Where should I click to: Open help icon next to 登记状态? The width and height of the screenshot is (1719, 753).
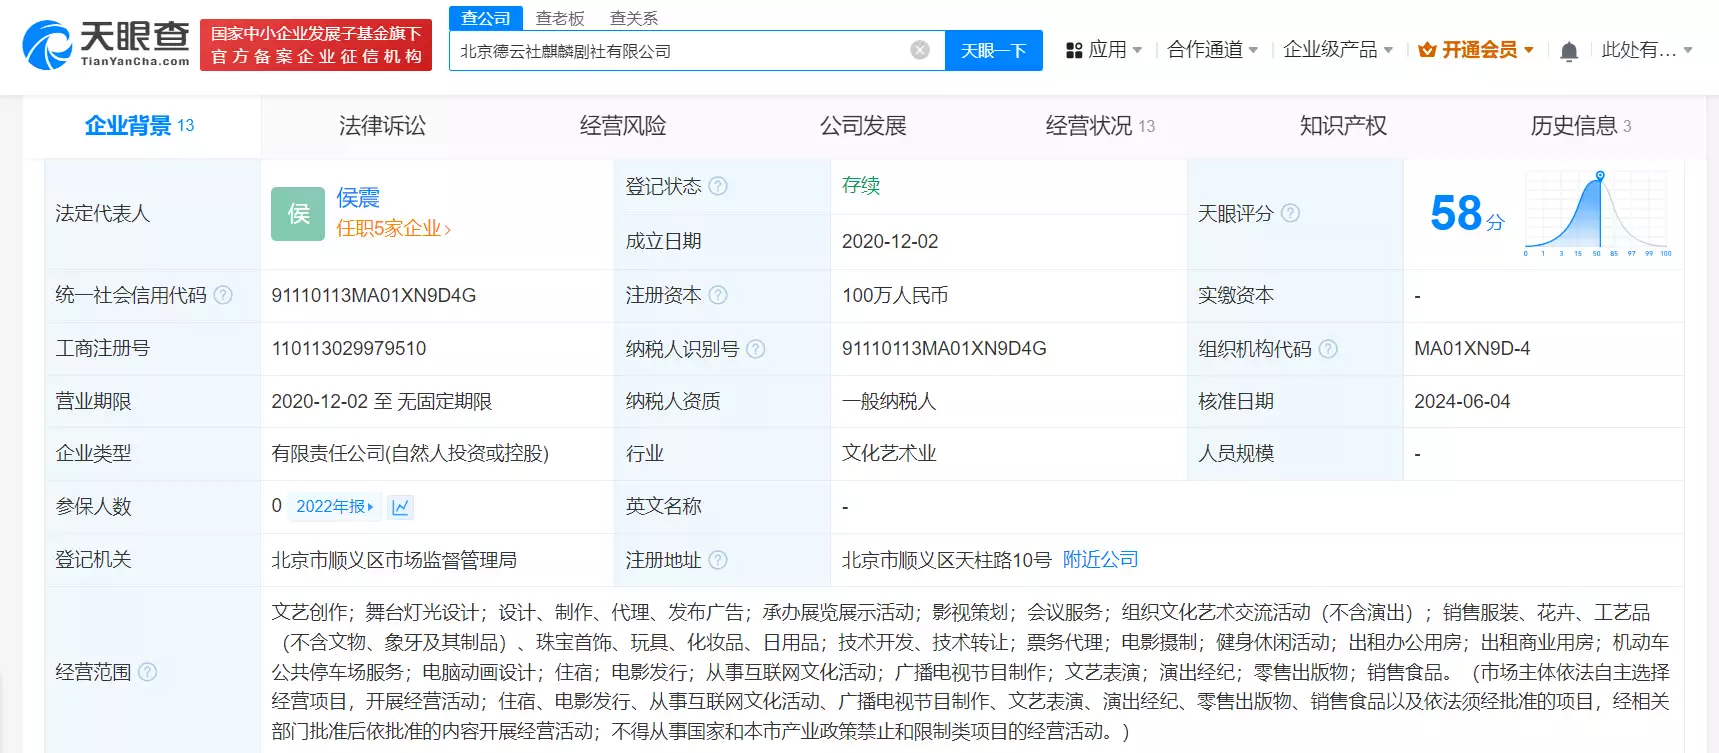[718, 186]
